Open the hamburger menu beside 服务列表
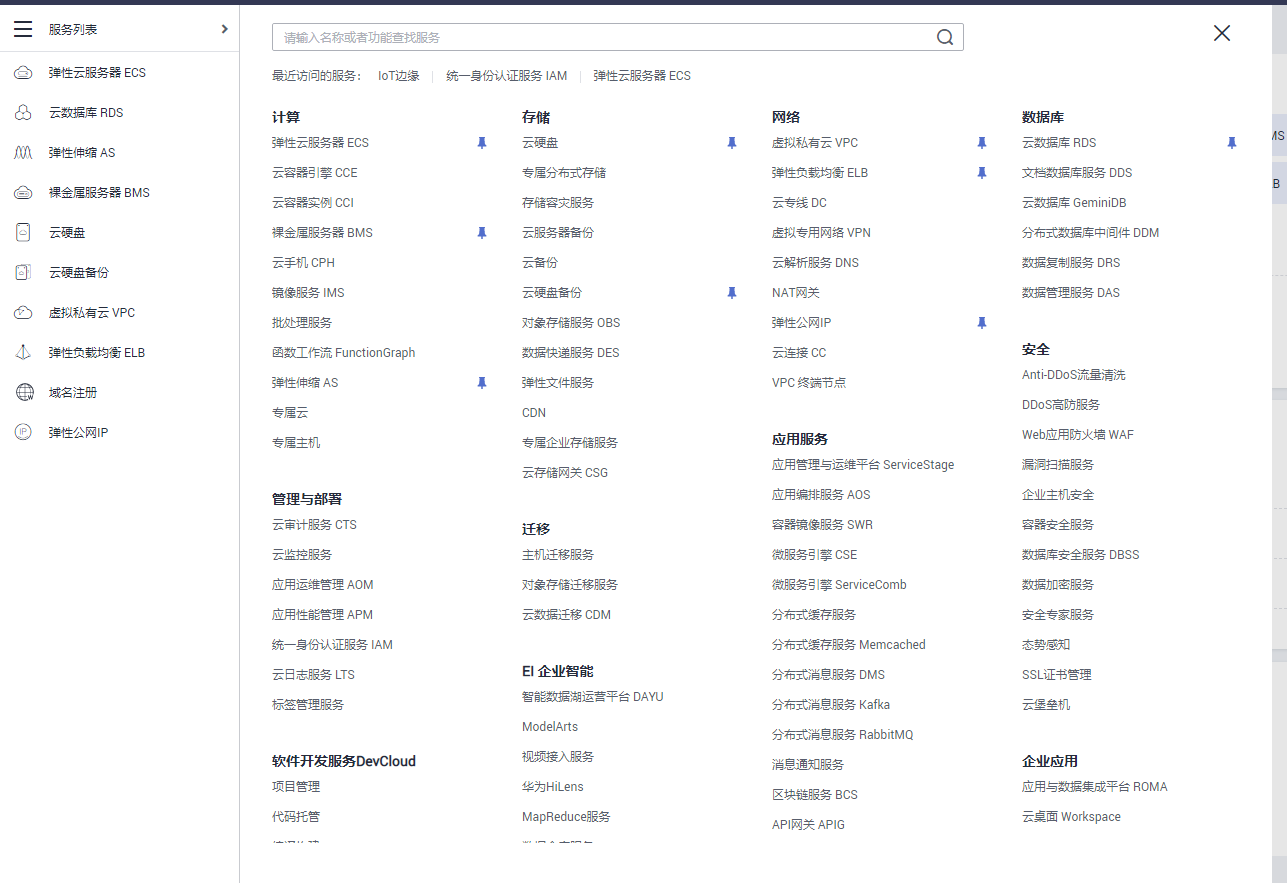The image size is (1287, 883). click(x=23, y=29)
